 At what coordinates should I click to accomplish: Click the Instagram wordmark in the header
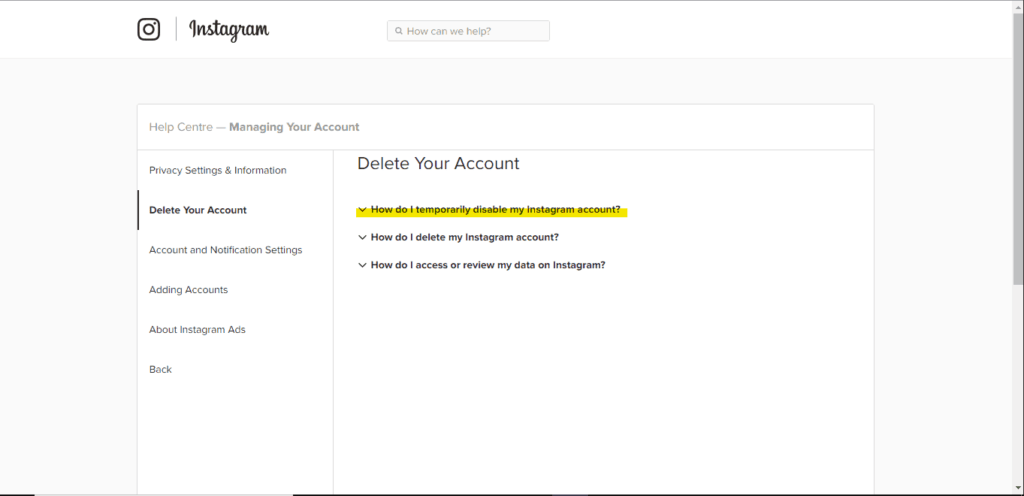229,29
